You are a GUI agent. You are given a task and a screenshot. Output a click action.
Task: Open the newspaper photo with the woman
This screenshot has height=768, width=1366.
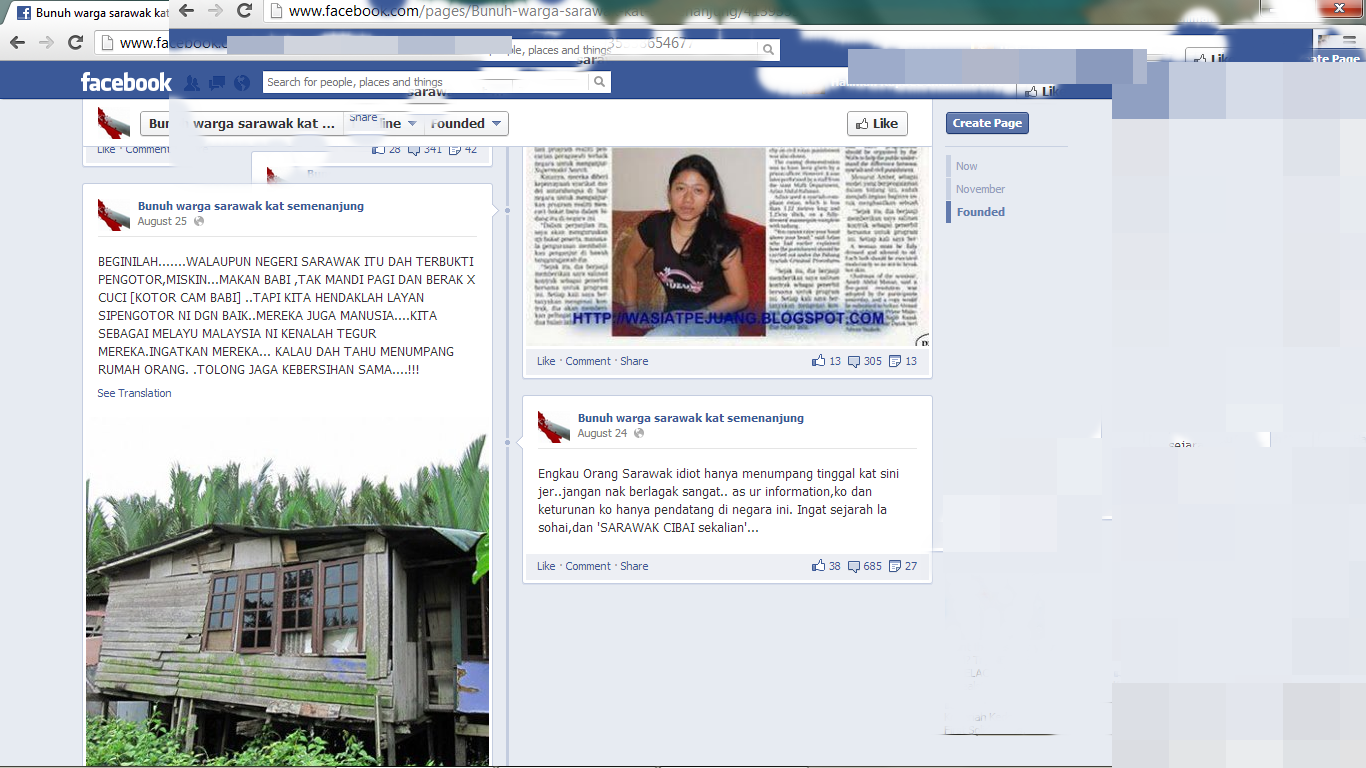tap(726, 246)
